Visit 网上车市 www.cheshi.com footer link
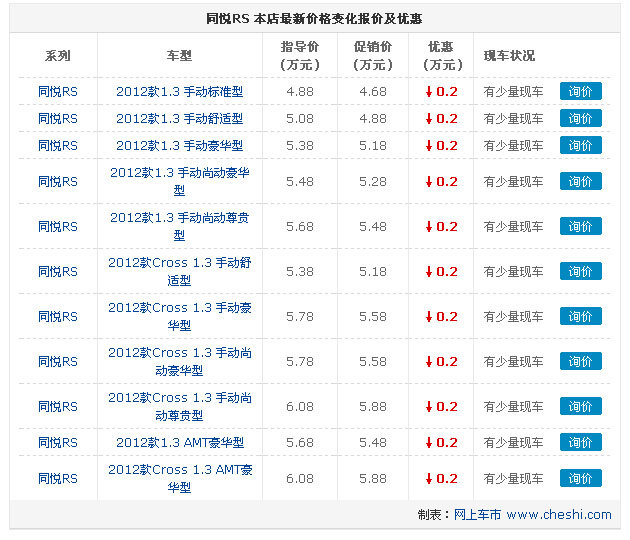Screen dimensions: 630x540 [x=533, y=515]
